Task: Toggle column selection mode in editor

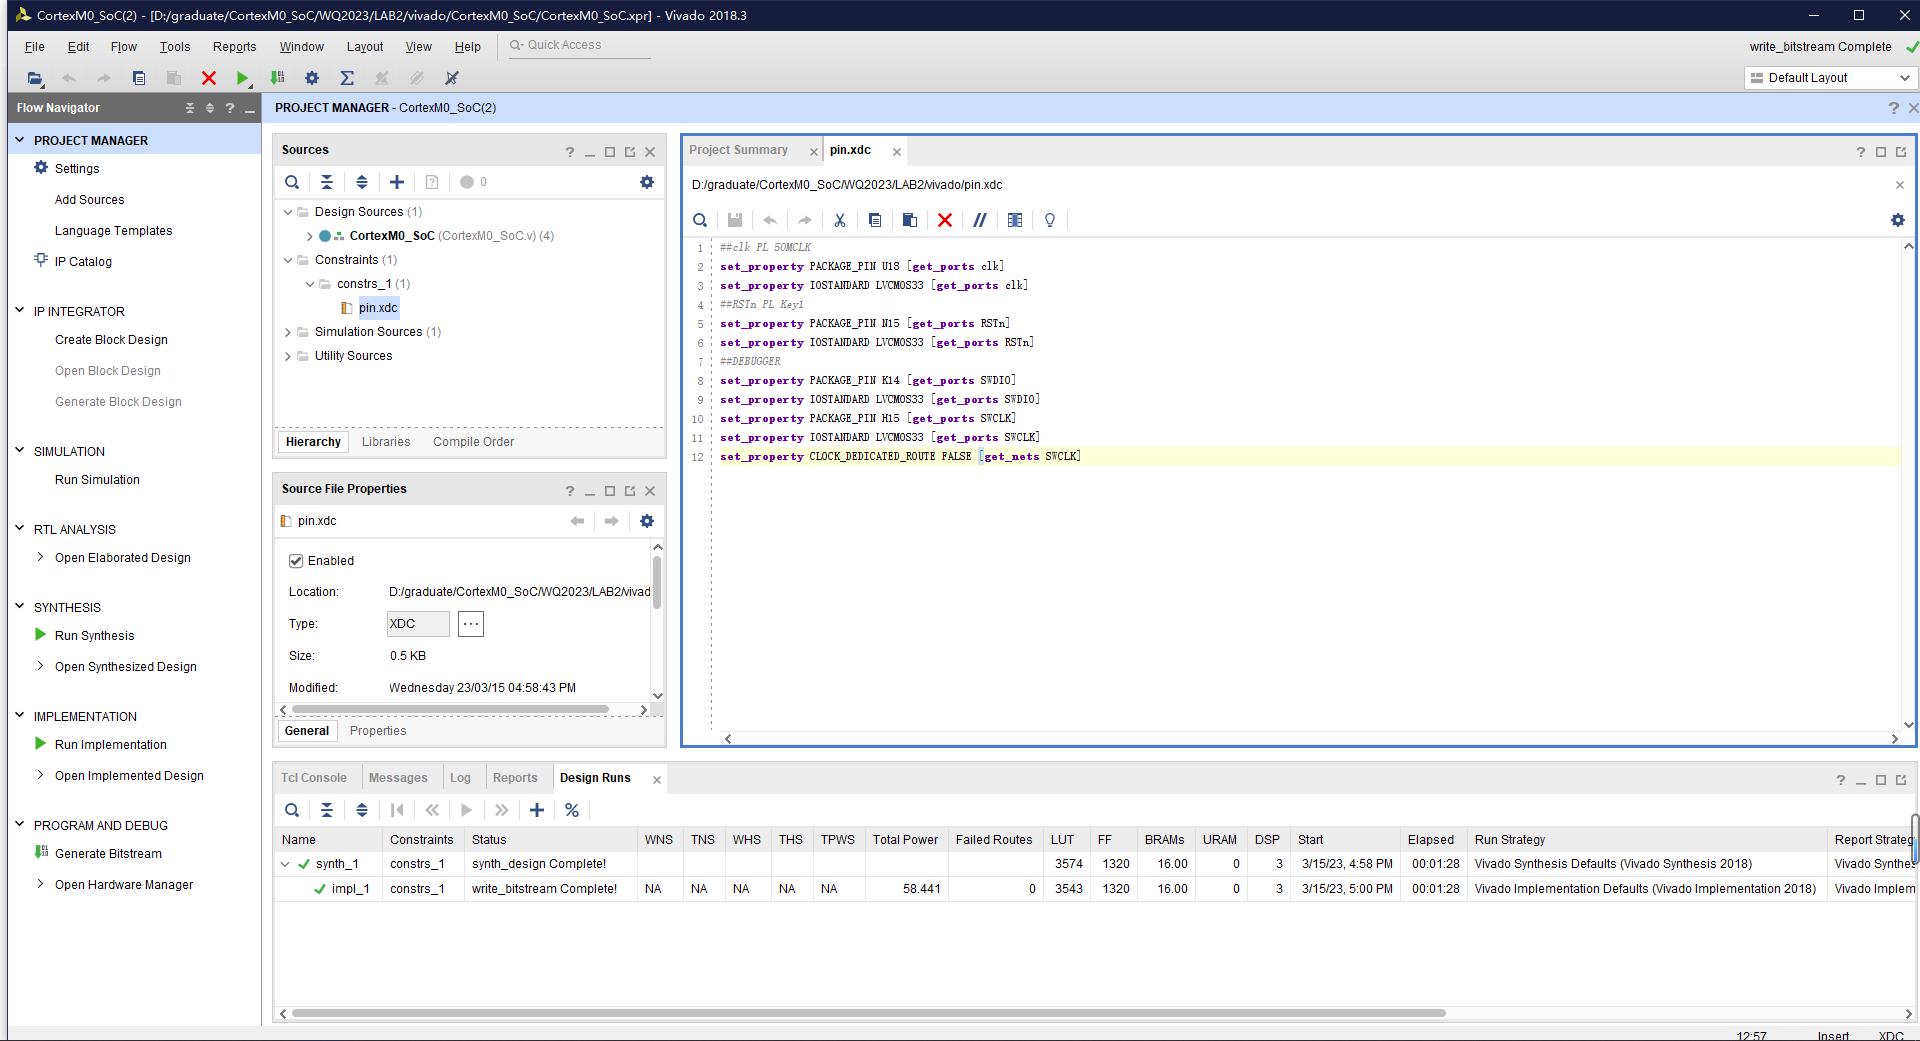Action: click(x=1015, y=220)
